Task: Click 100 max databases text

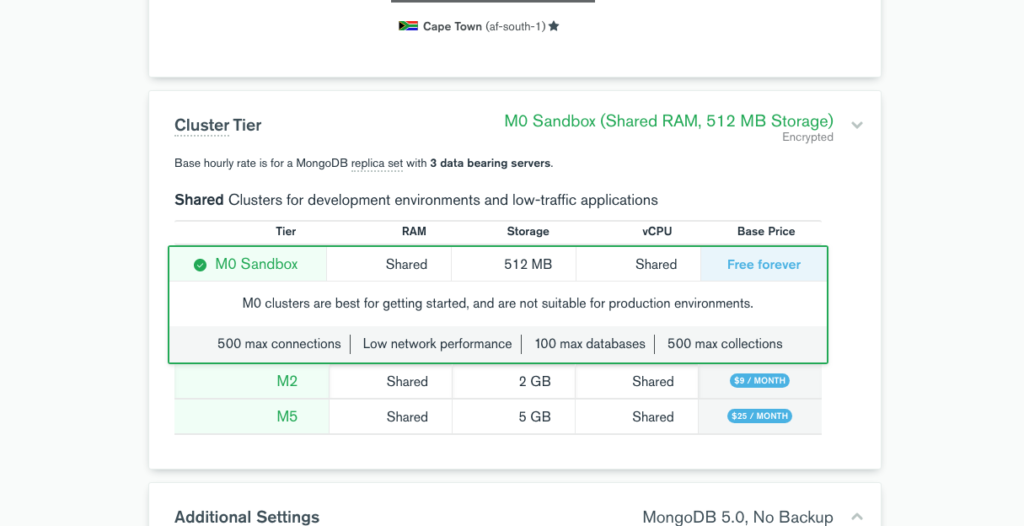Action: pyautogui.click(x=590, y=344)
